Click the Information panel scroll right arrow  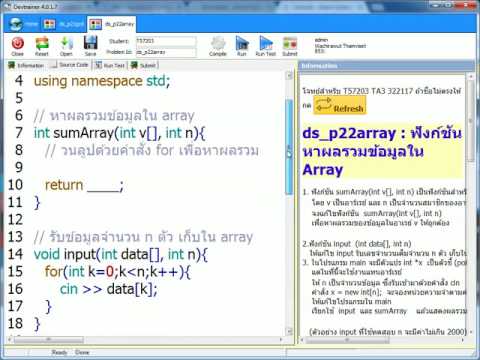click(x=463, y=340)
